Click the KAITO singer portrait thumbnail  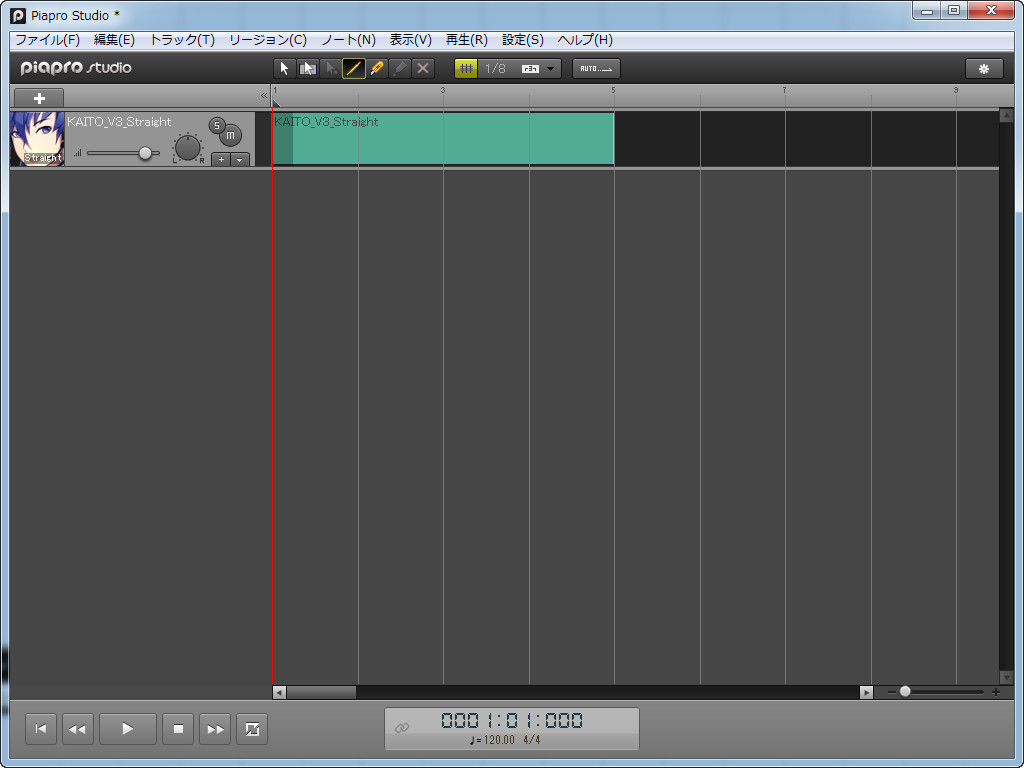tap(37, 138)
